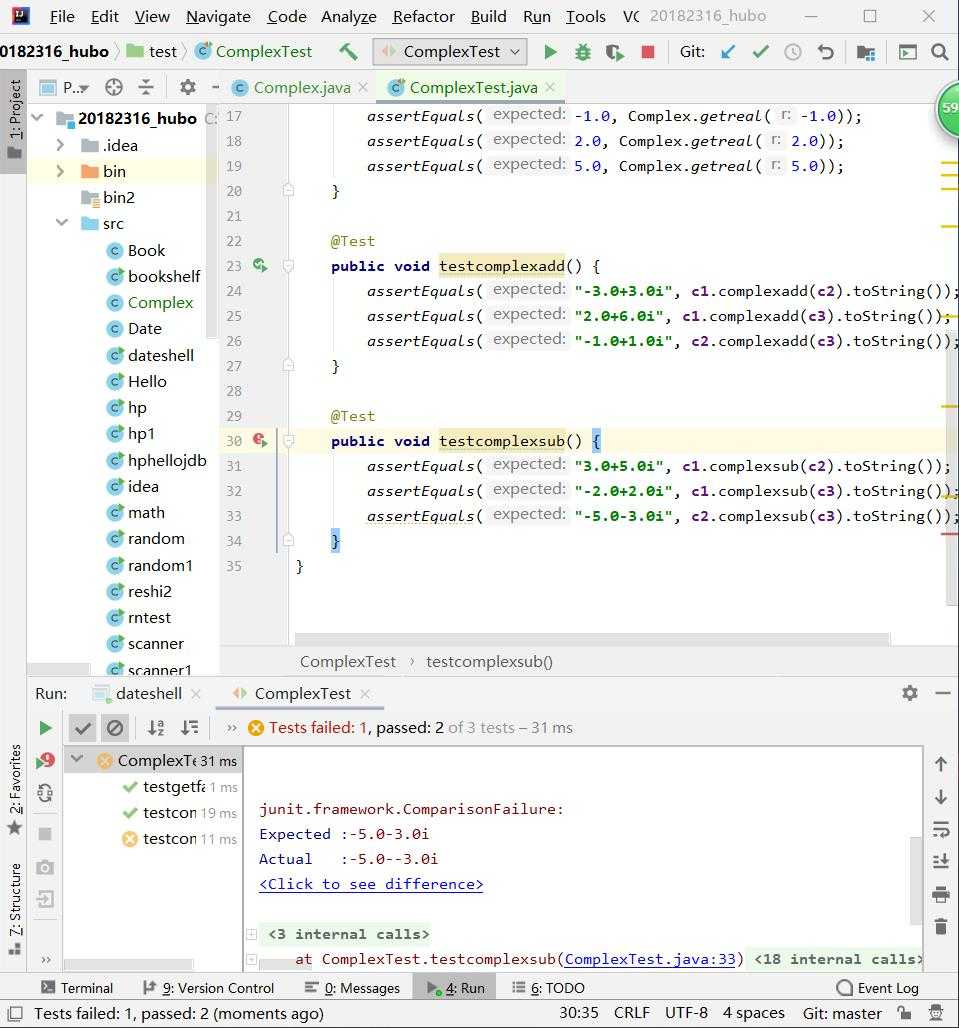
Task: Click the Search Everywhere magnifier icon
Action: [939, 52]
